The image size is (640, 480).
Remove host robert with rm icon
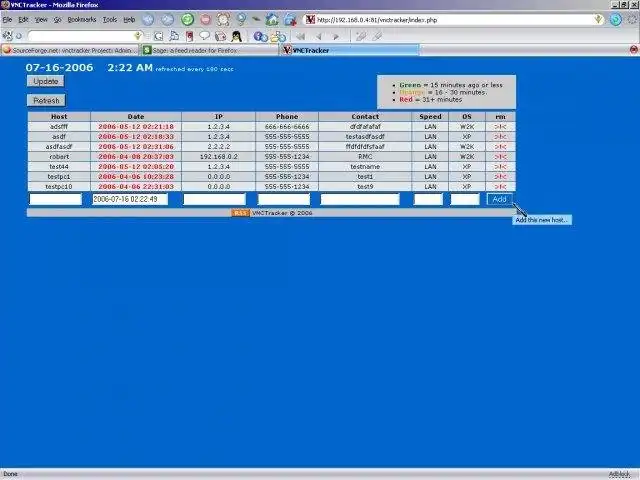click(500, 157)
